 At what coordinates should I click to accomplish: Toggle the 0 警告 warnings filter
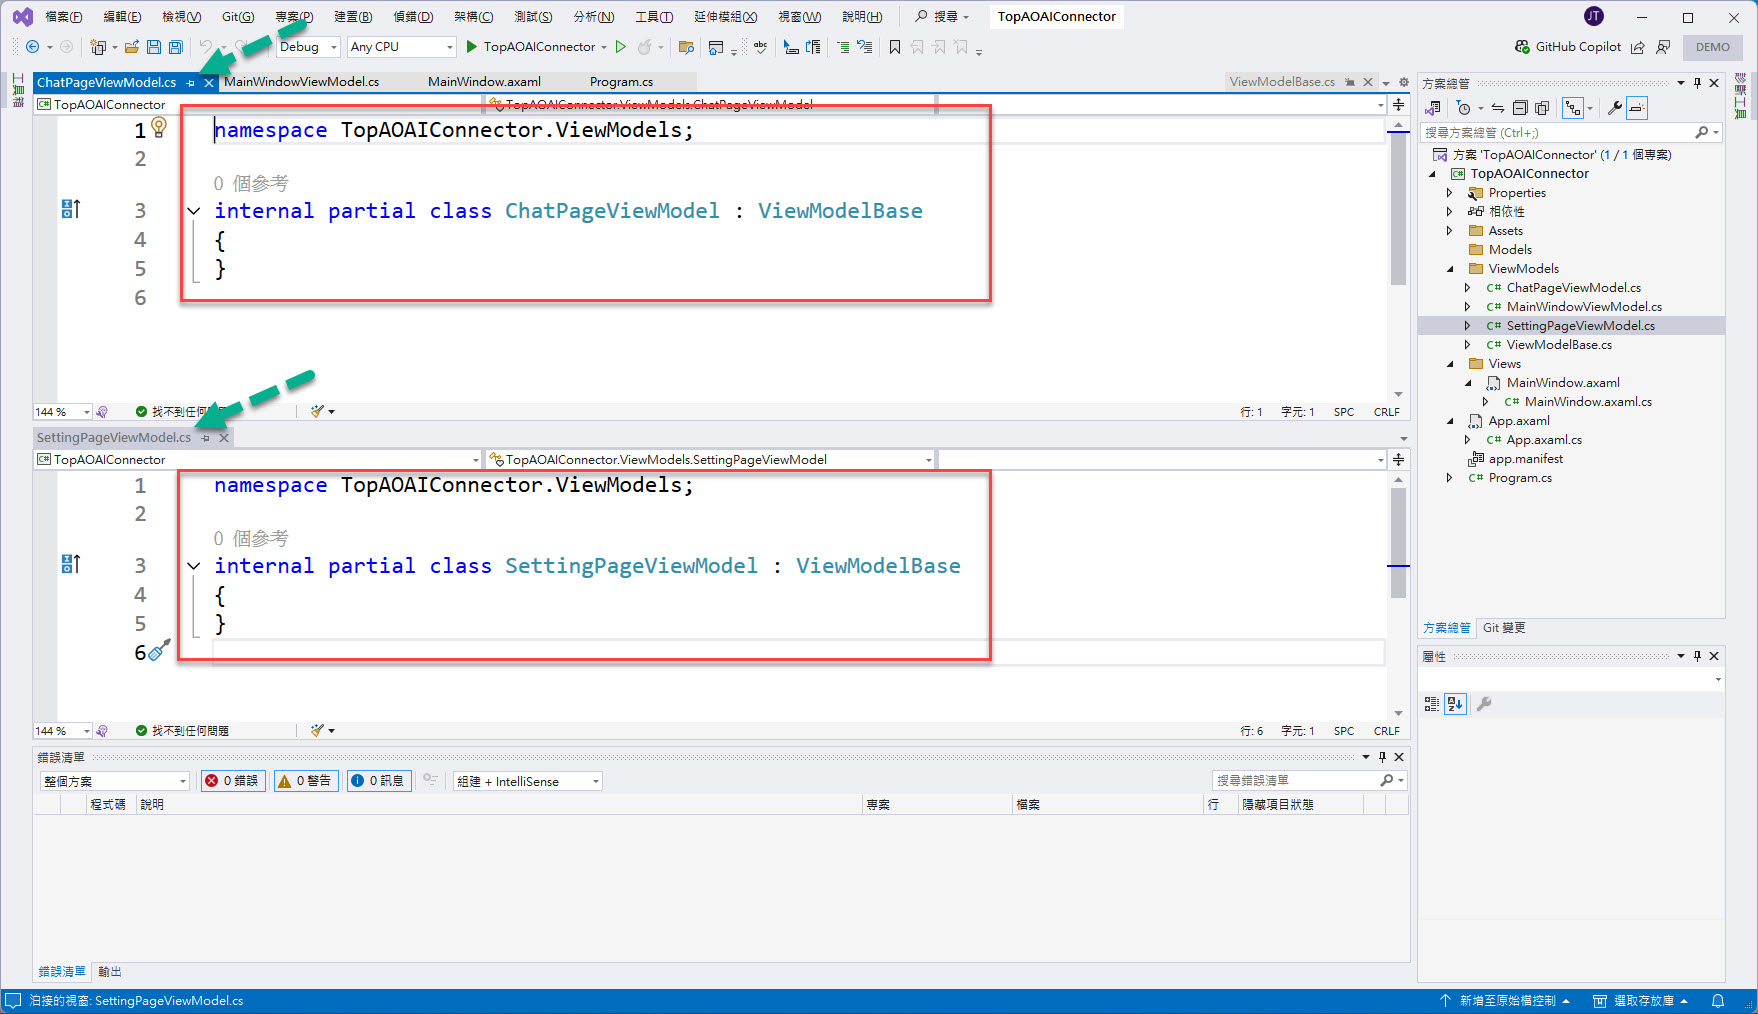click(x=305, y=781)
